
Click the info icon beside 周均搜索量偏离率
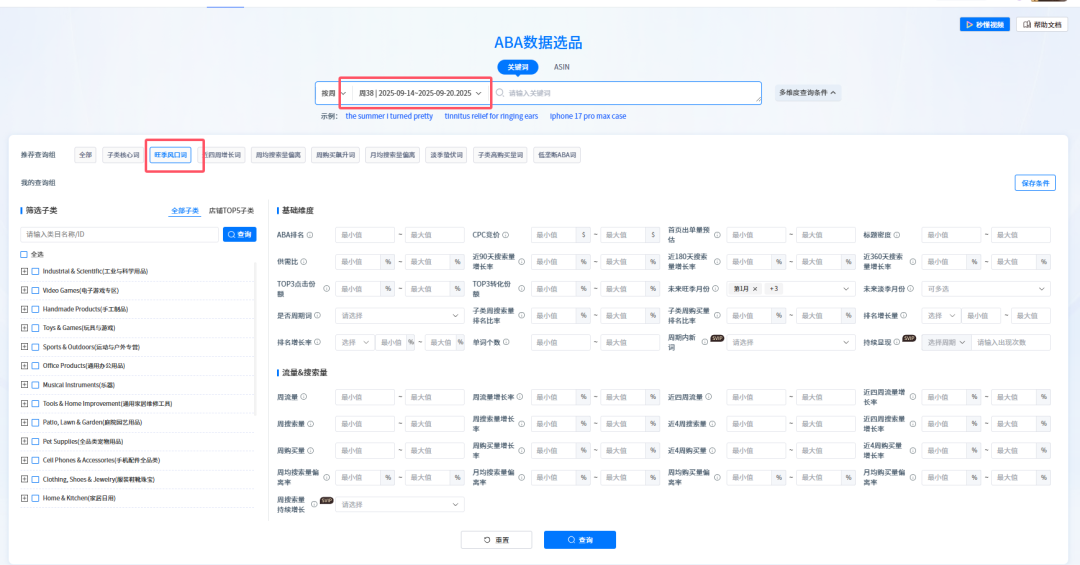[326, 477]
